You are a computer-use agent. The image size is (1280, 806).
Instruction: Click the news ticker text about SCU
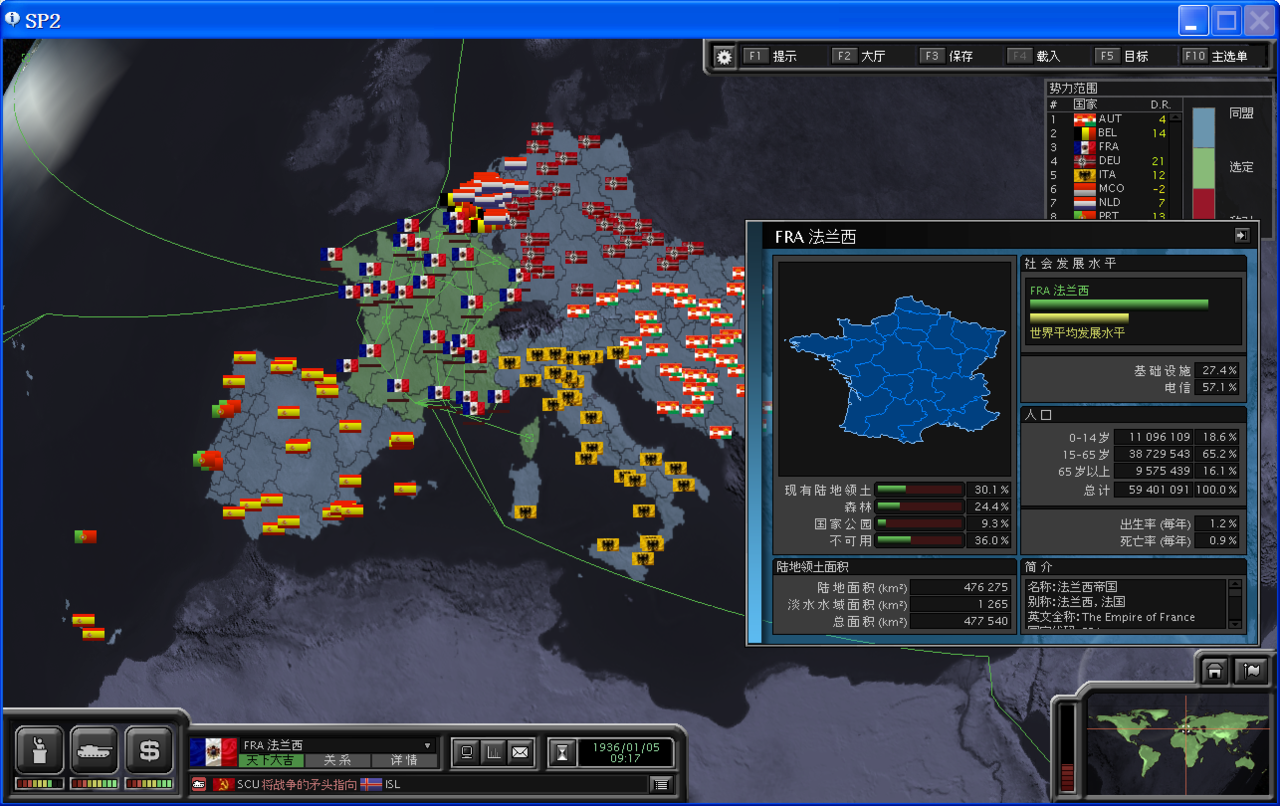[297, 784]
